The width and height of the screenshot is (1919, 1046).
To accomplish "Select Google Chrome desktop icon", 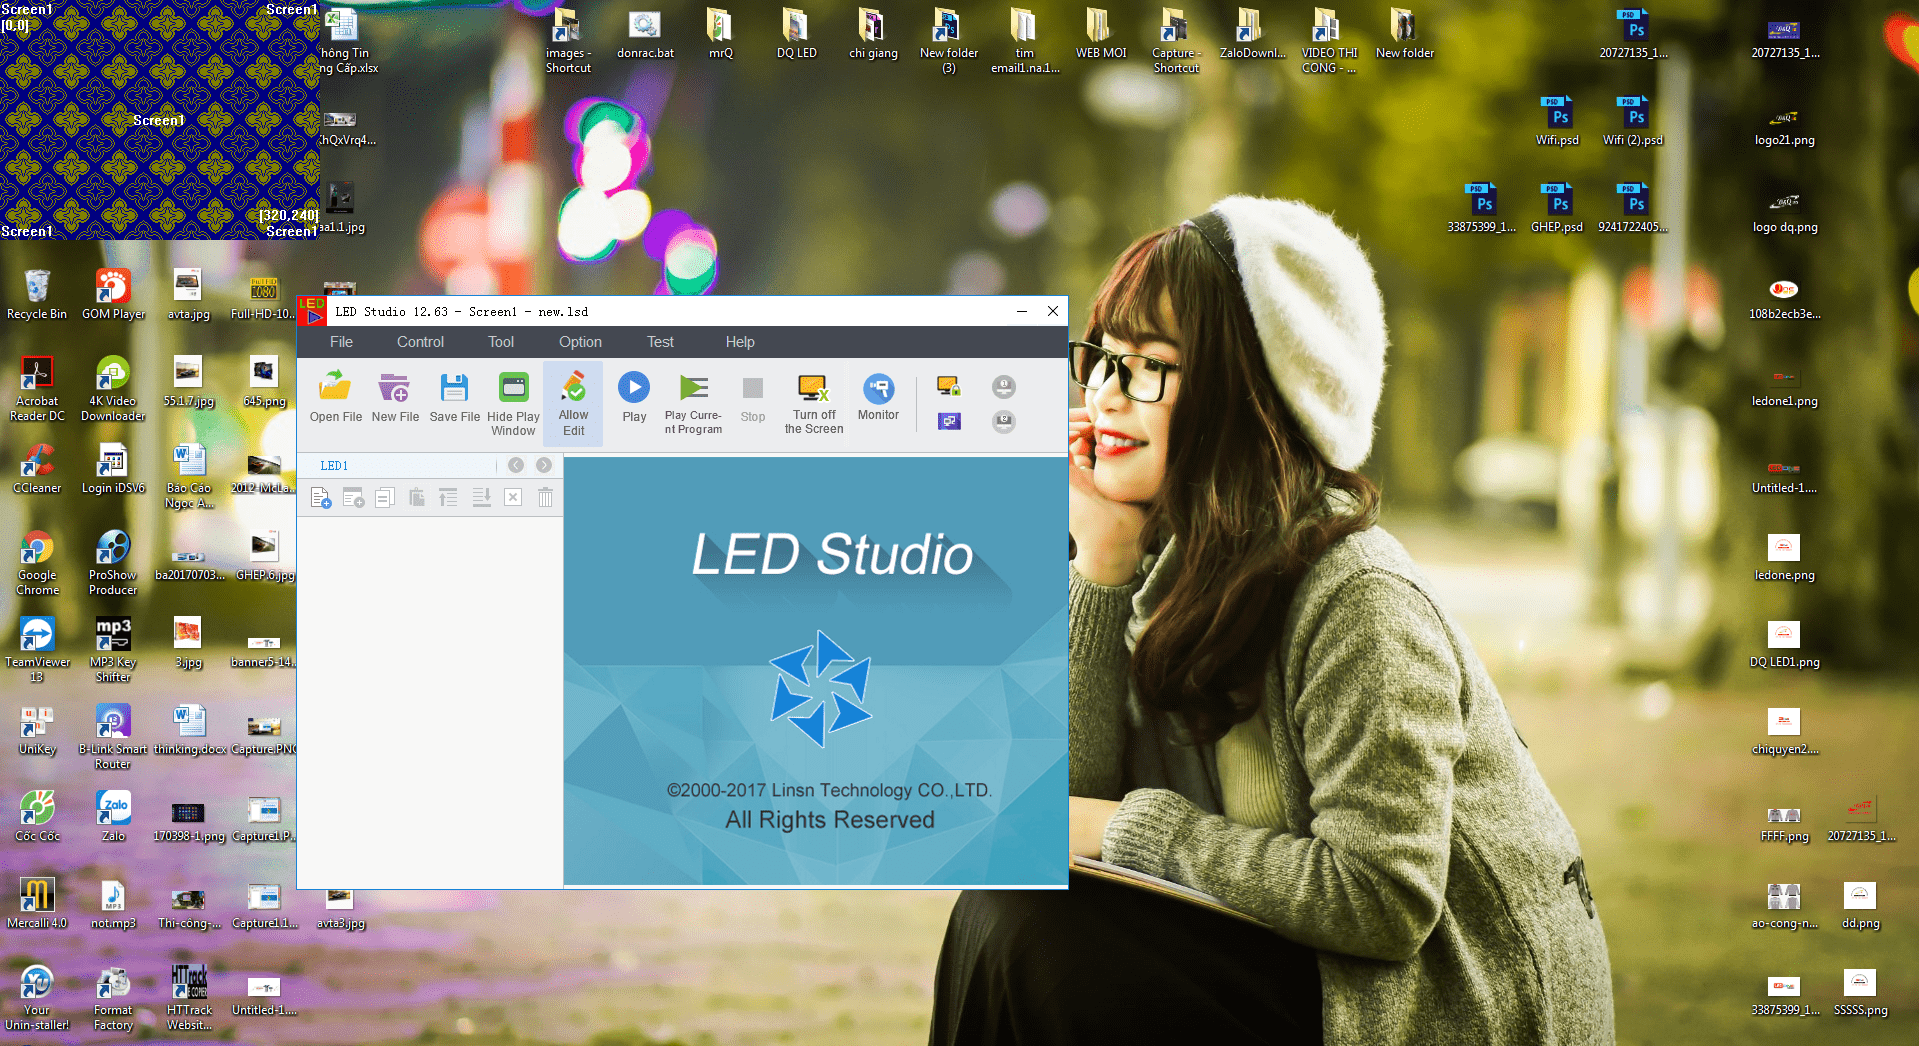I will coord(37,563).
